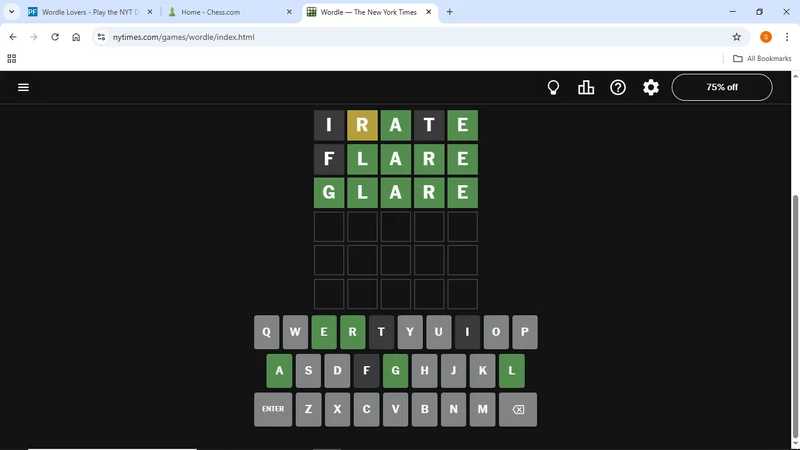
Task: Close the active Wordle New York Times tab
Action: click(429, 12)
